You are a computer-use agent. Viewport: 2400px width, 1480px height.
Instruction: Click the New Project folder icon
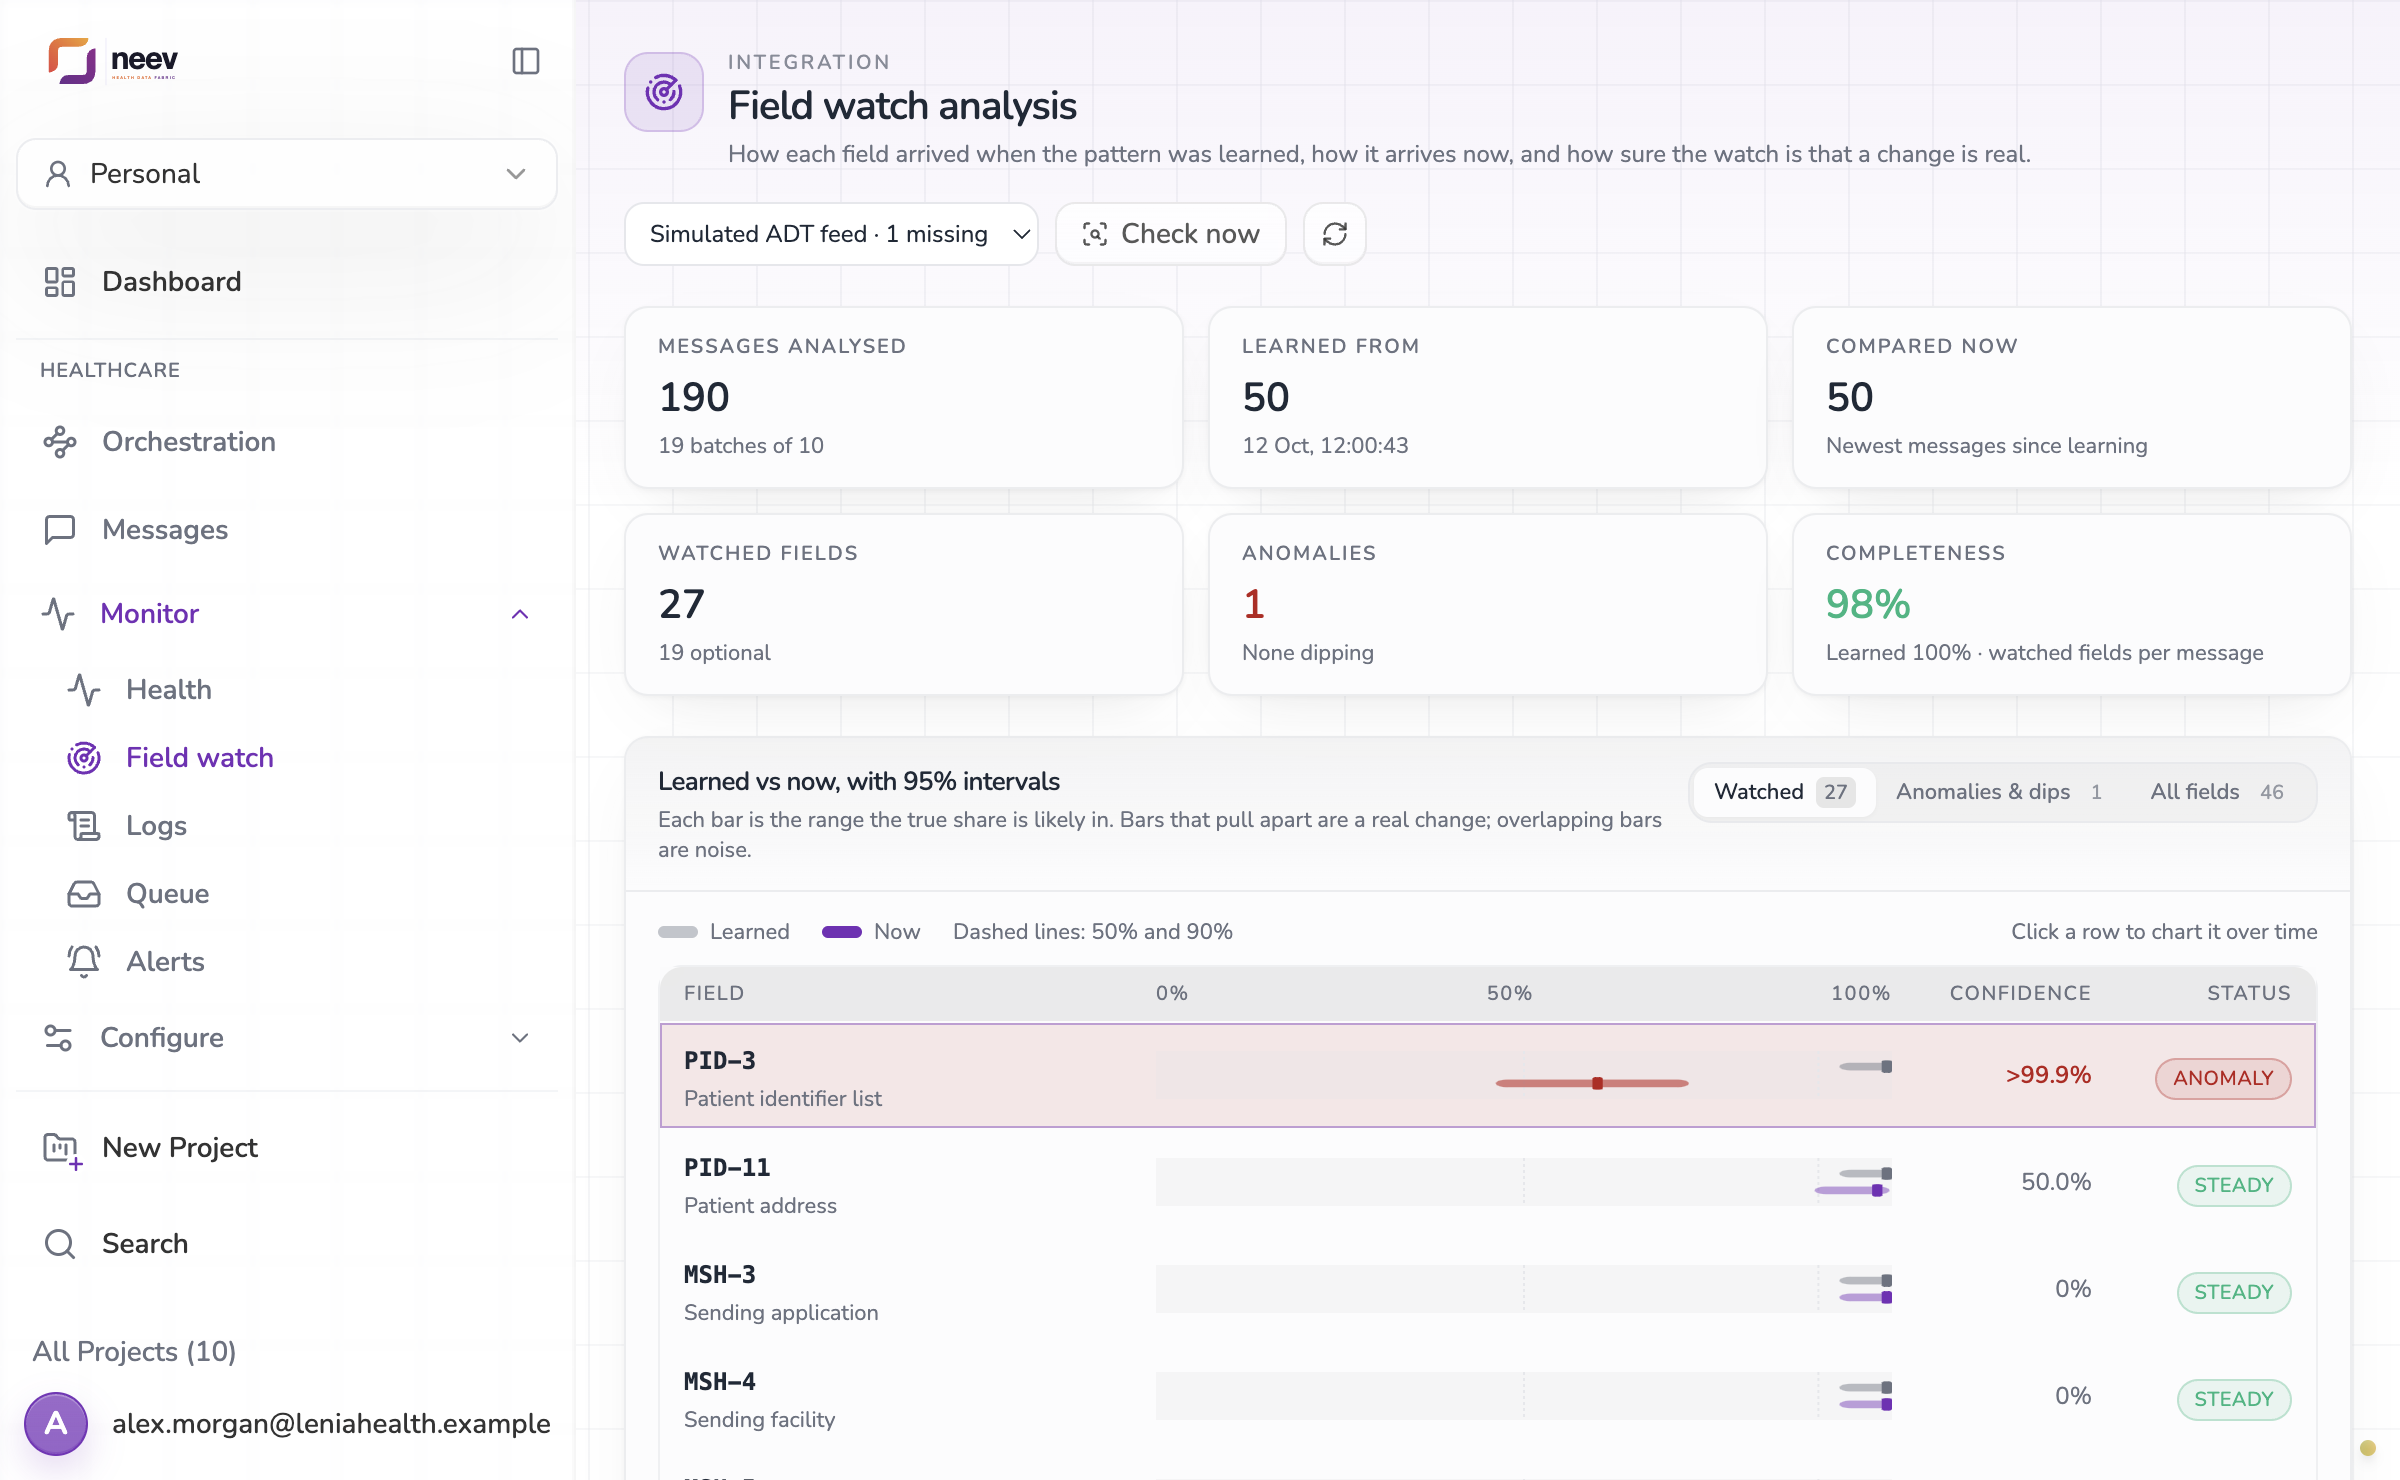click(x=62, y=1149)
